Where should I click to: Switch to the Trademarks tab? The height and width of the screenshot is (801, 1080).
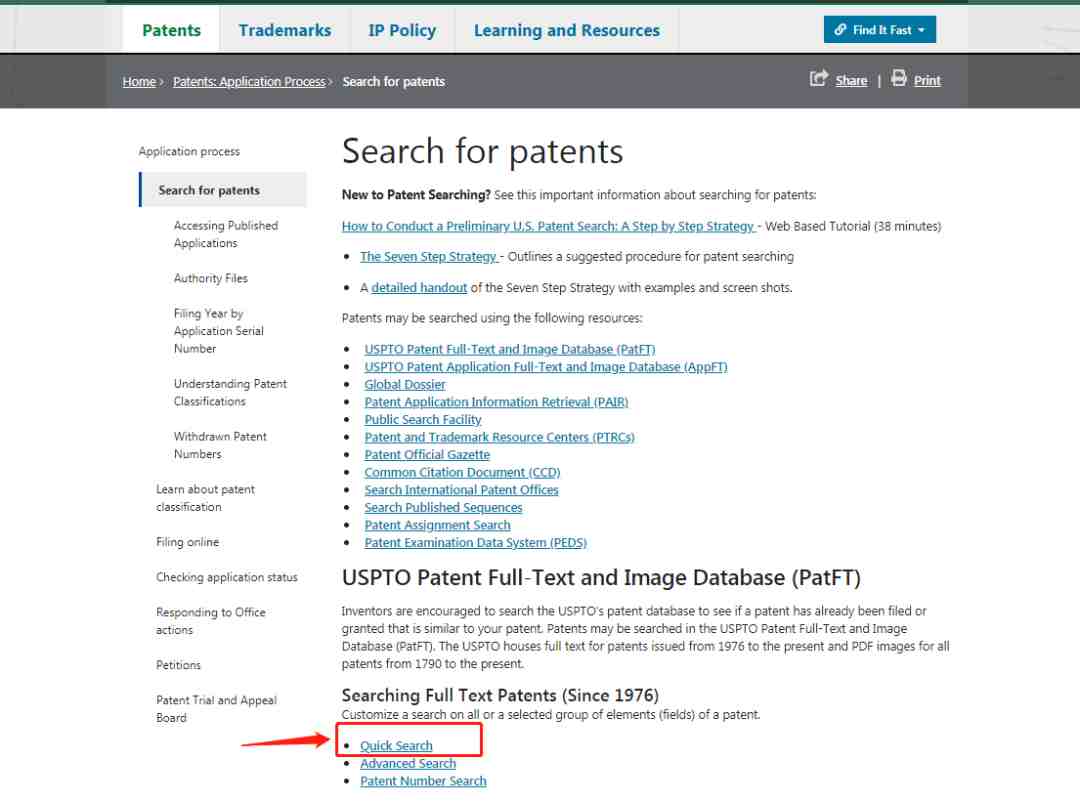click(284, 30)
